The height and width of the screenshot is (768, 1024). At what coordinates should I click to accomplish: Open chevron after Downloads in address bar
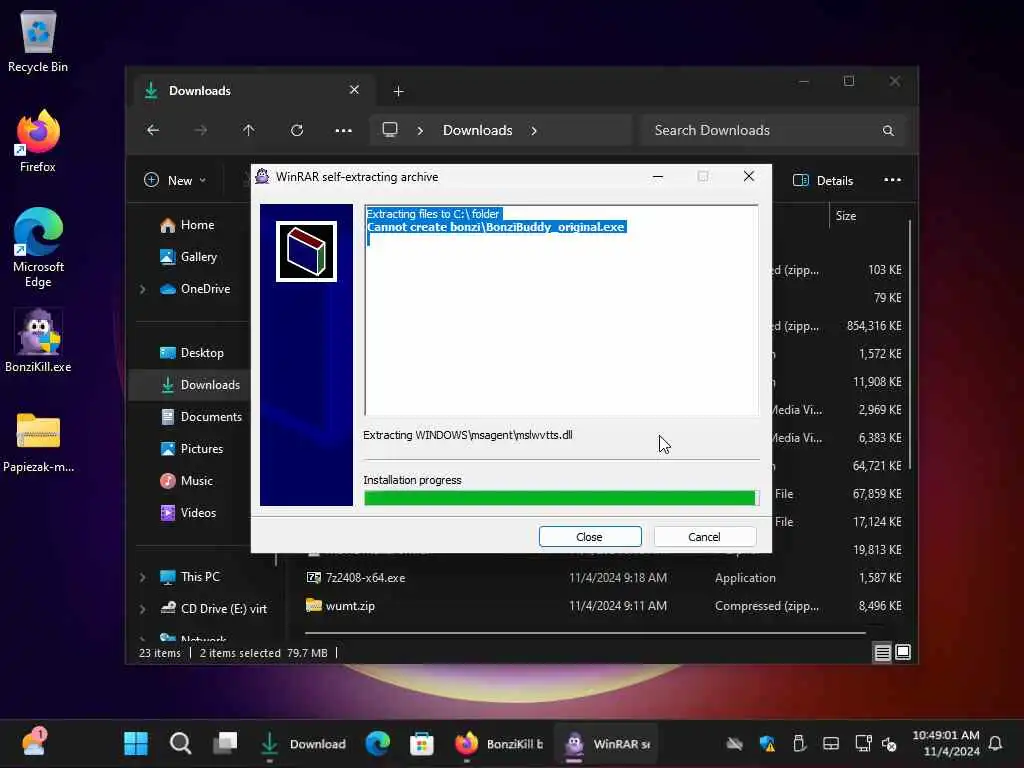(534, 131)
